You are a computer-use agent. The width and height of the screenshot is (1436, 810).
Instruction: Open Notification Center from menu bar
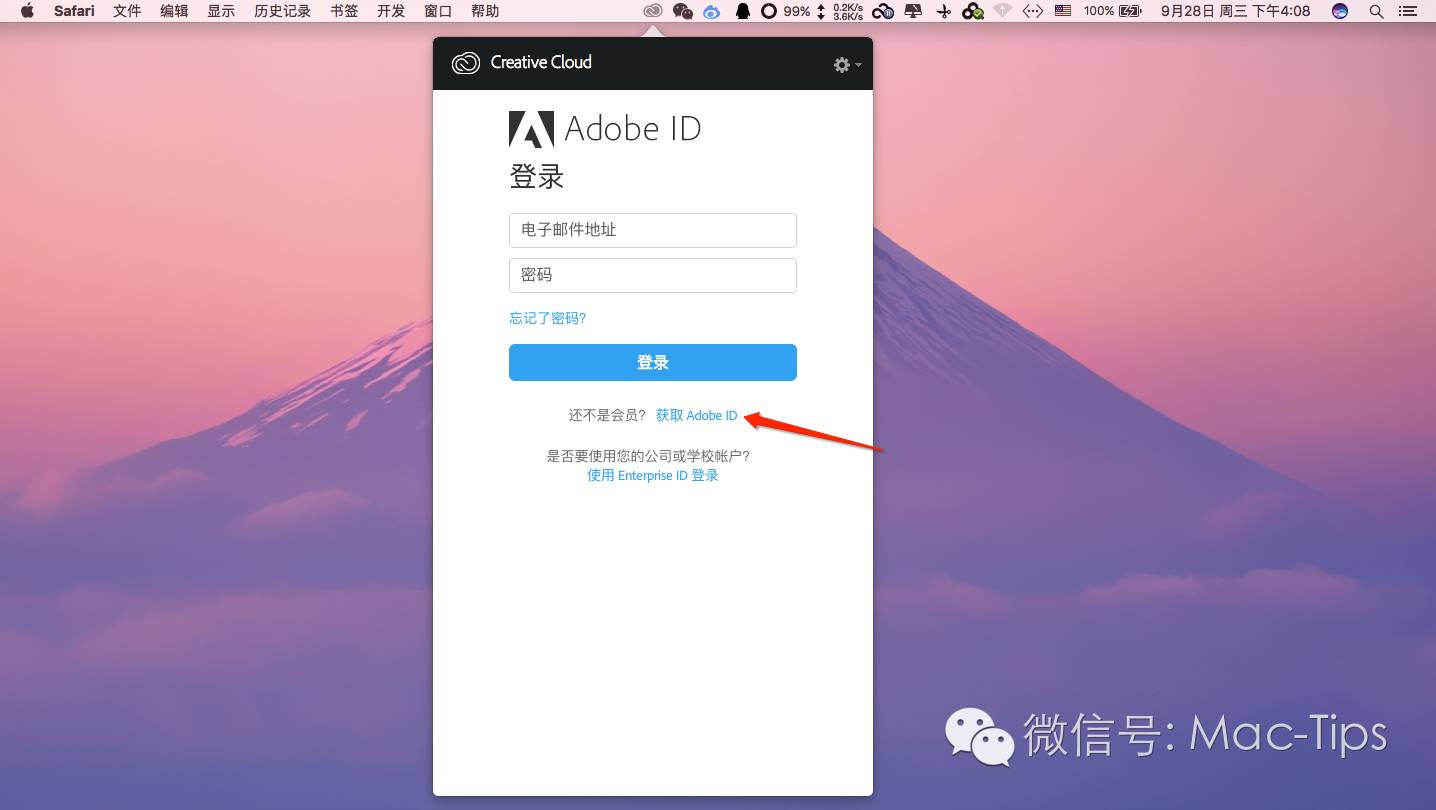[x=1407, y=11]
